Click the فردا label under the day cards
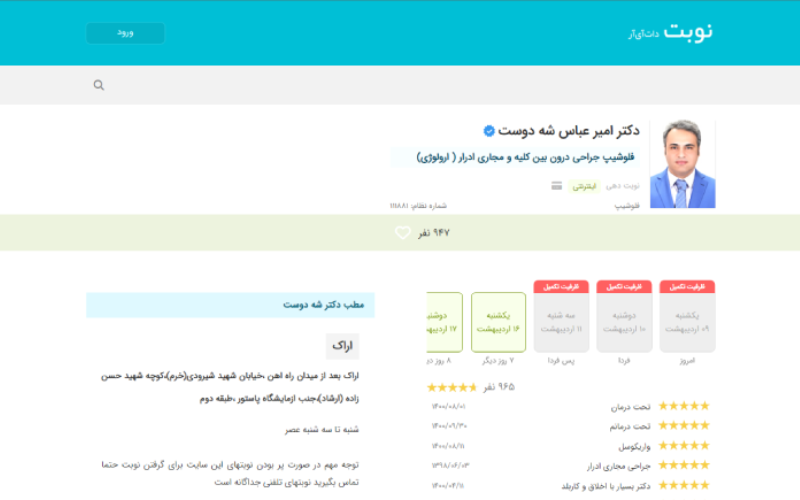 [x=624, y=361]
